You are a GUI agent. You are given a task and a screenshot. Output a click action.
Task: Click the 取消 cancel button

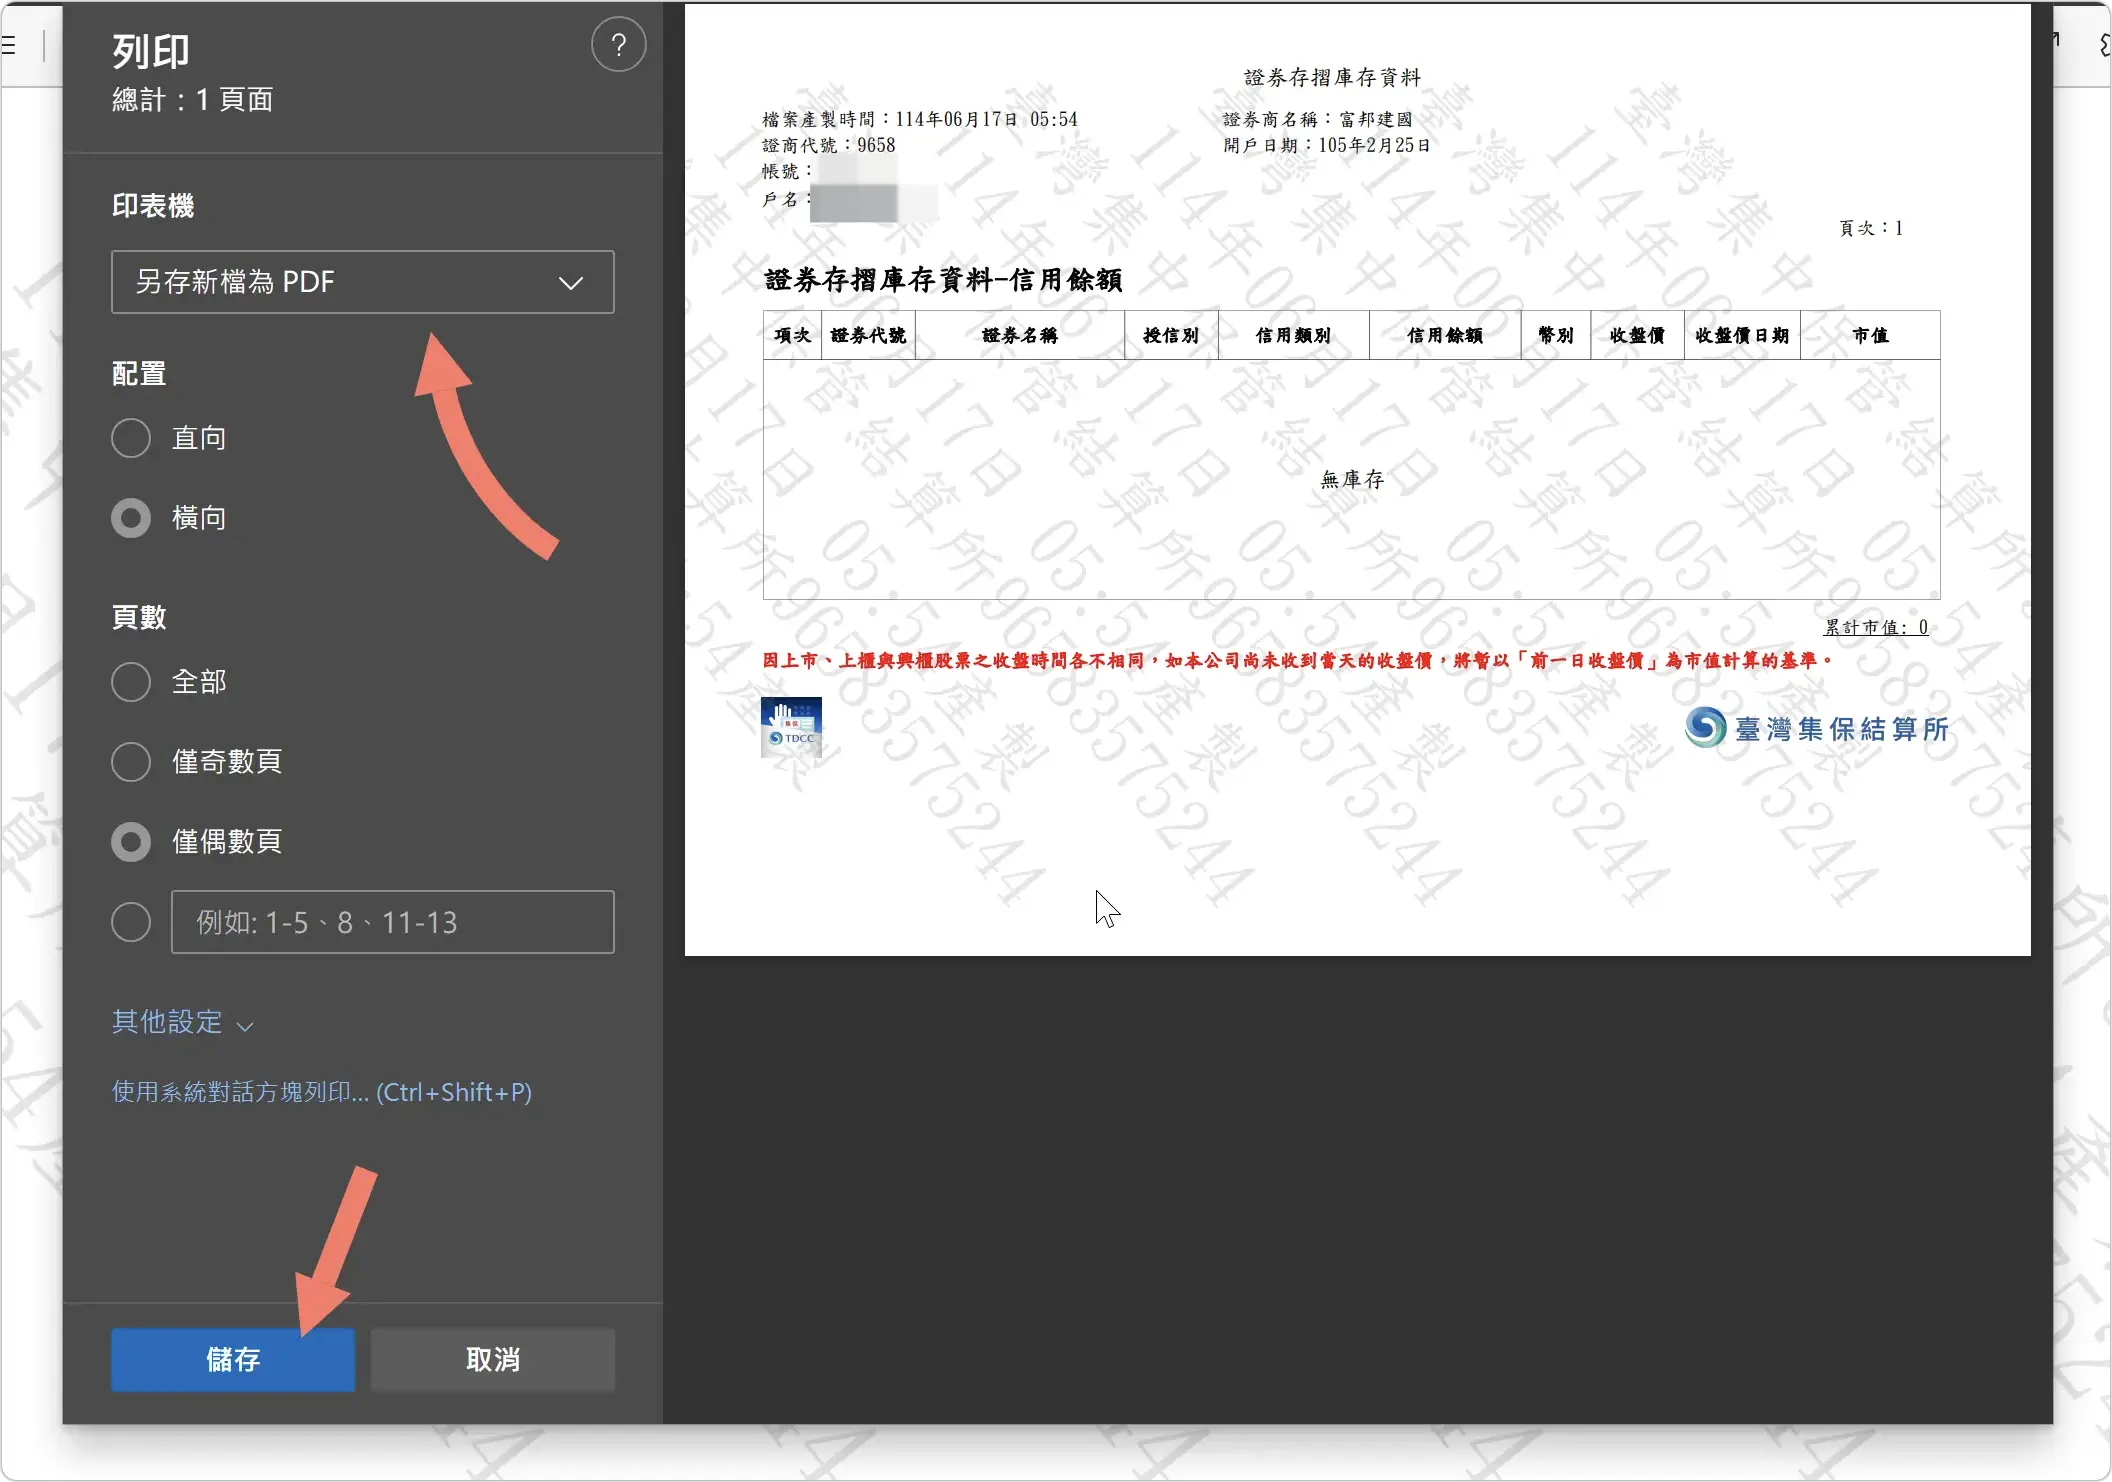coord(493,1360)
